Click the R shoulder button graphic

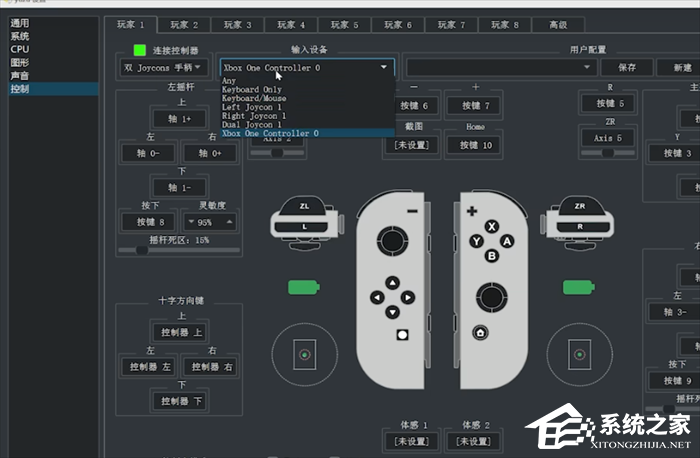(x=580, y=227)
